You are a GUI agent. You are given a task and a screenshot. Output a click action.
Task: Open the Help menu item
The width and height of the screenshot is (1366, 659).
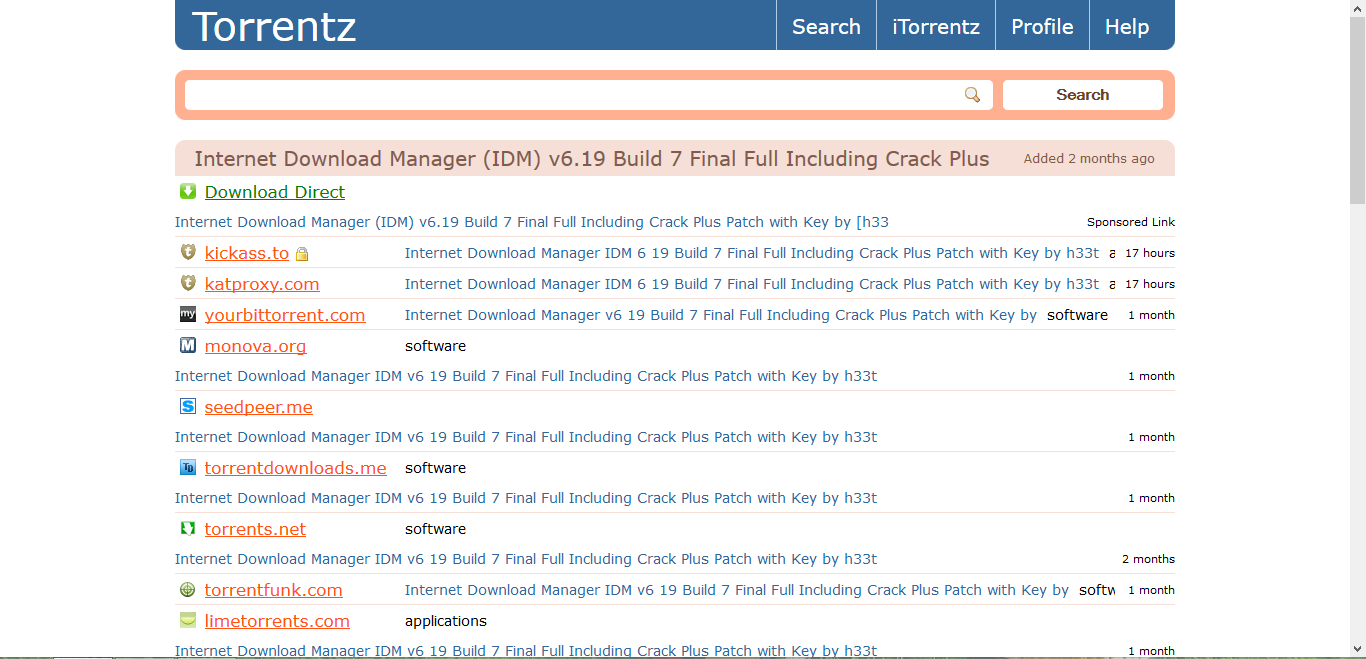coord(1127,25)
